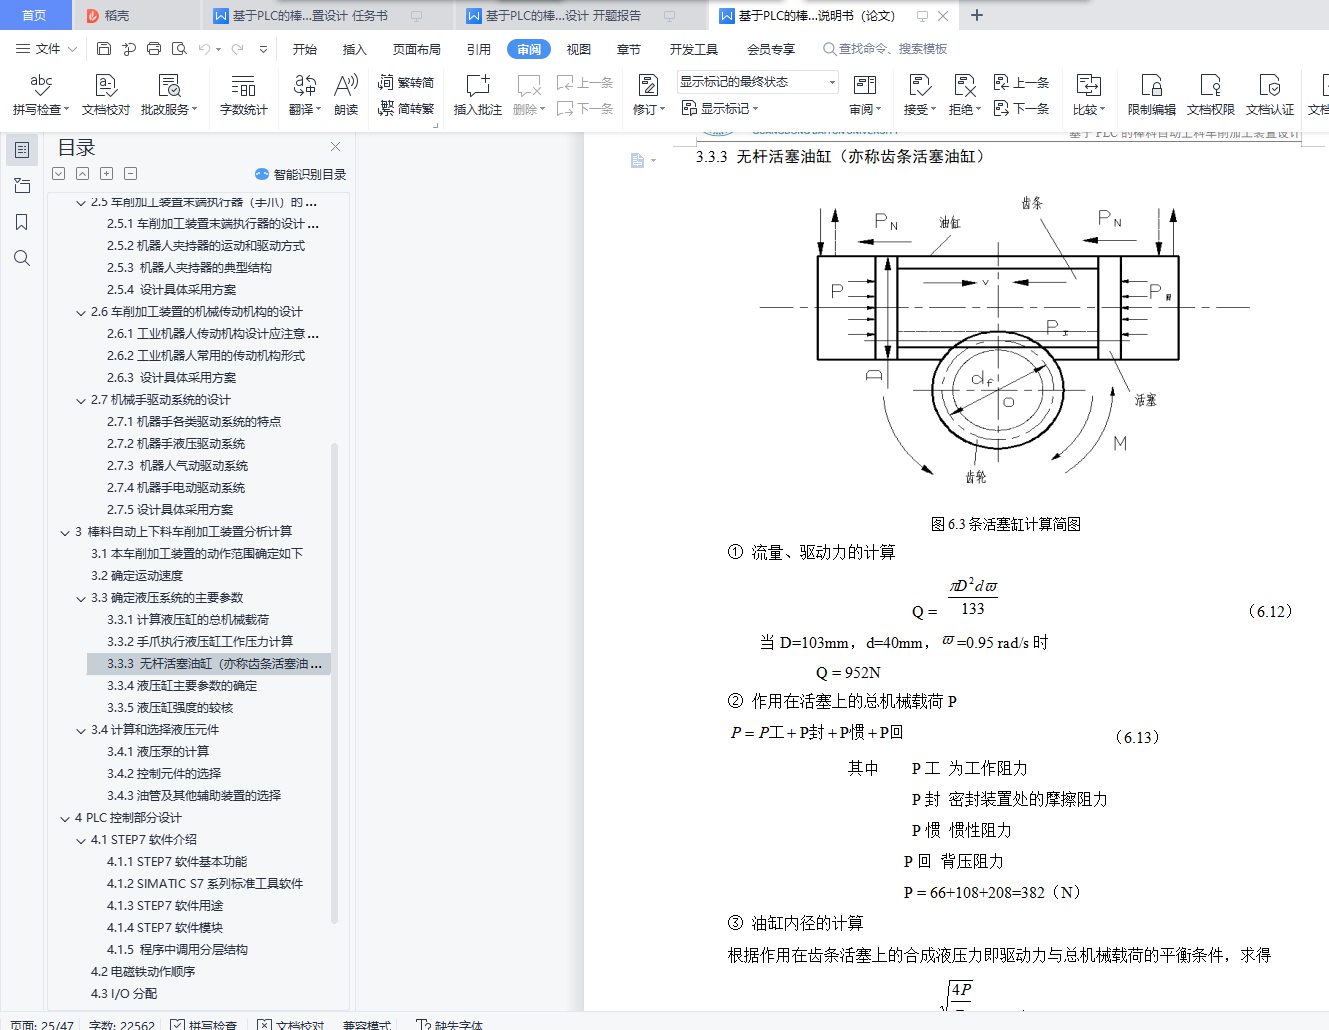Open print preview in quick access toolbar
The height and width of the screenshot is (1030, 1329).
tap(179, 48)
